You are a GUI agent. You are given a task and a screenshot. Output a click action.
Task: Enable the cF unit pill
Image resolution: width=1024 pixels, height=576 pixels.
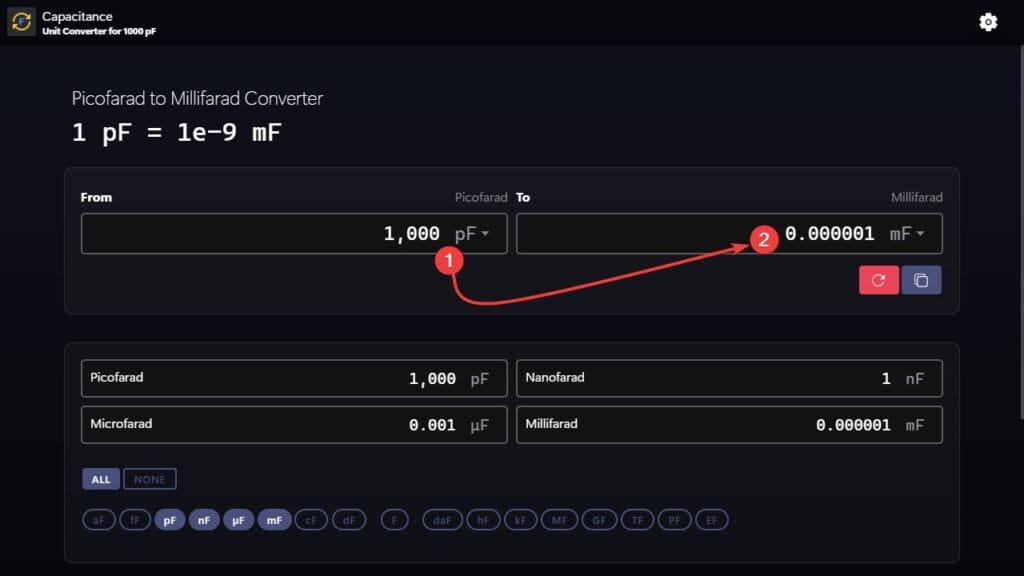pos(311,520)
